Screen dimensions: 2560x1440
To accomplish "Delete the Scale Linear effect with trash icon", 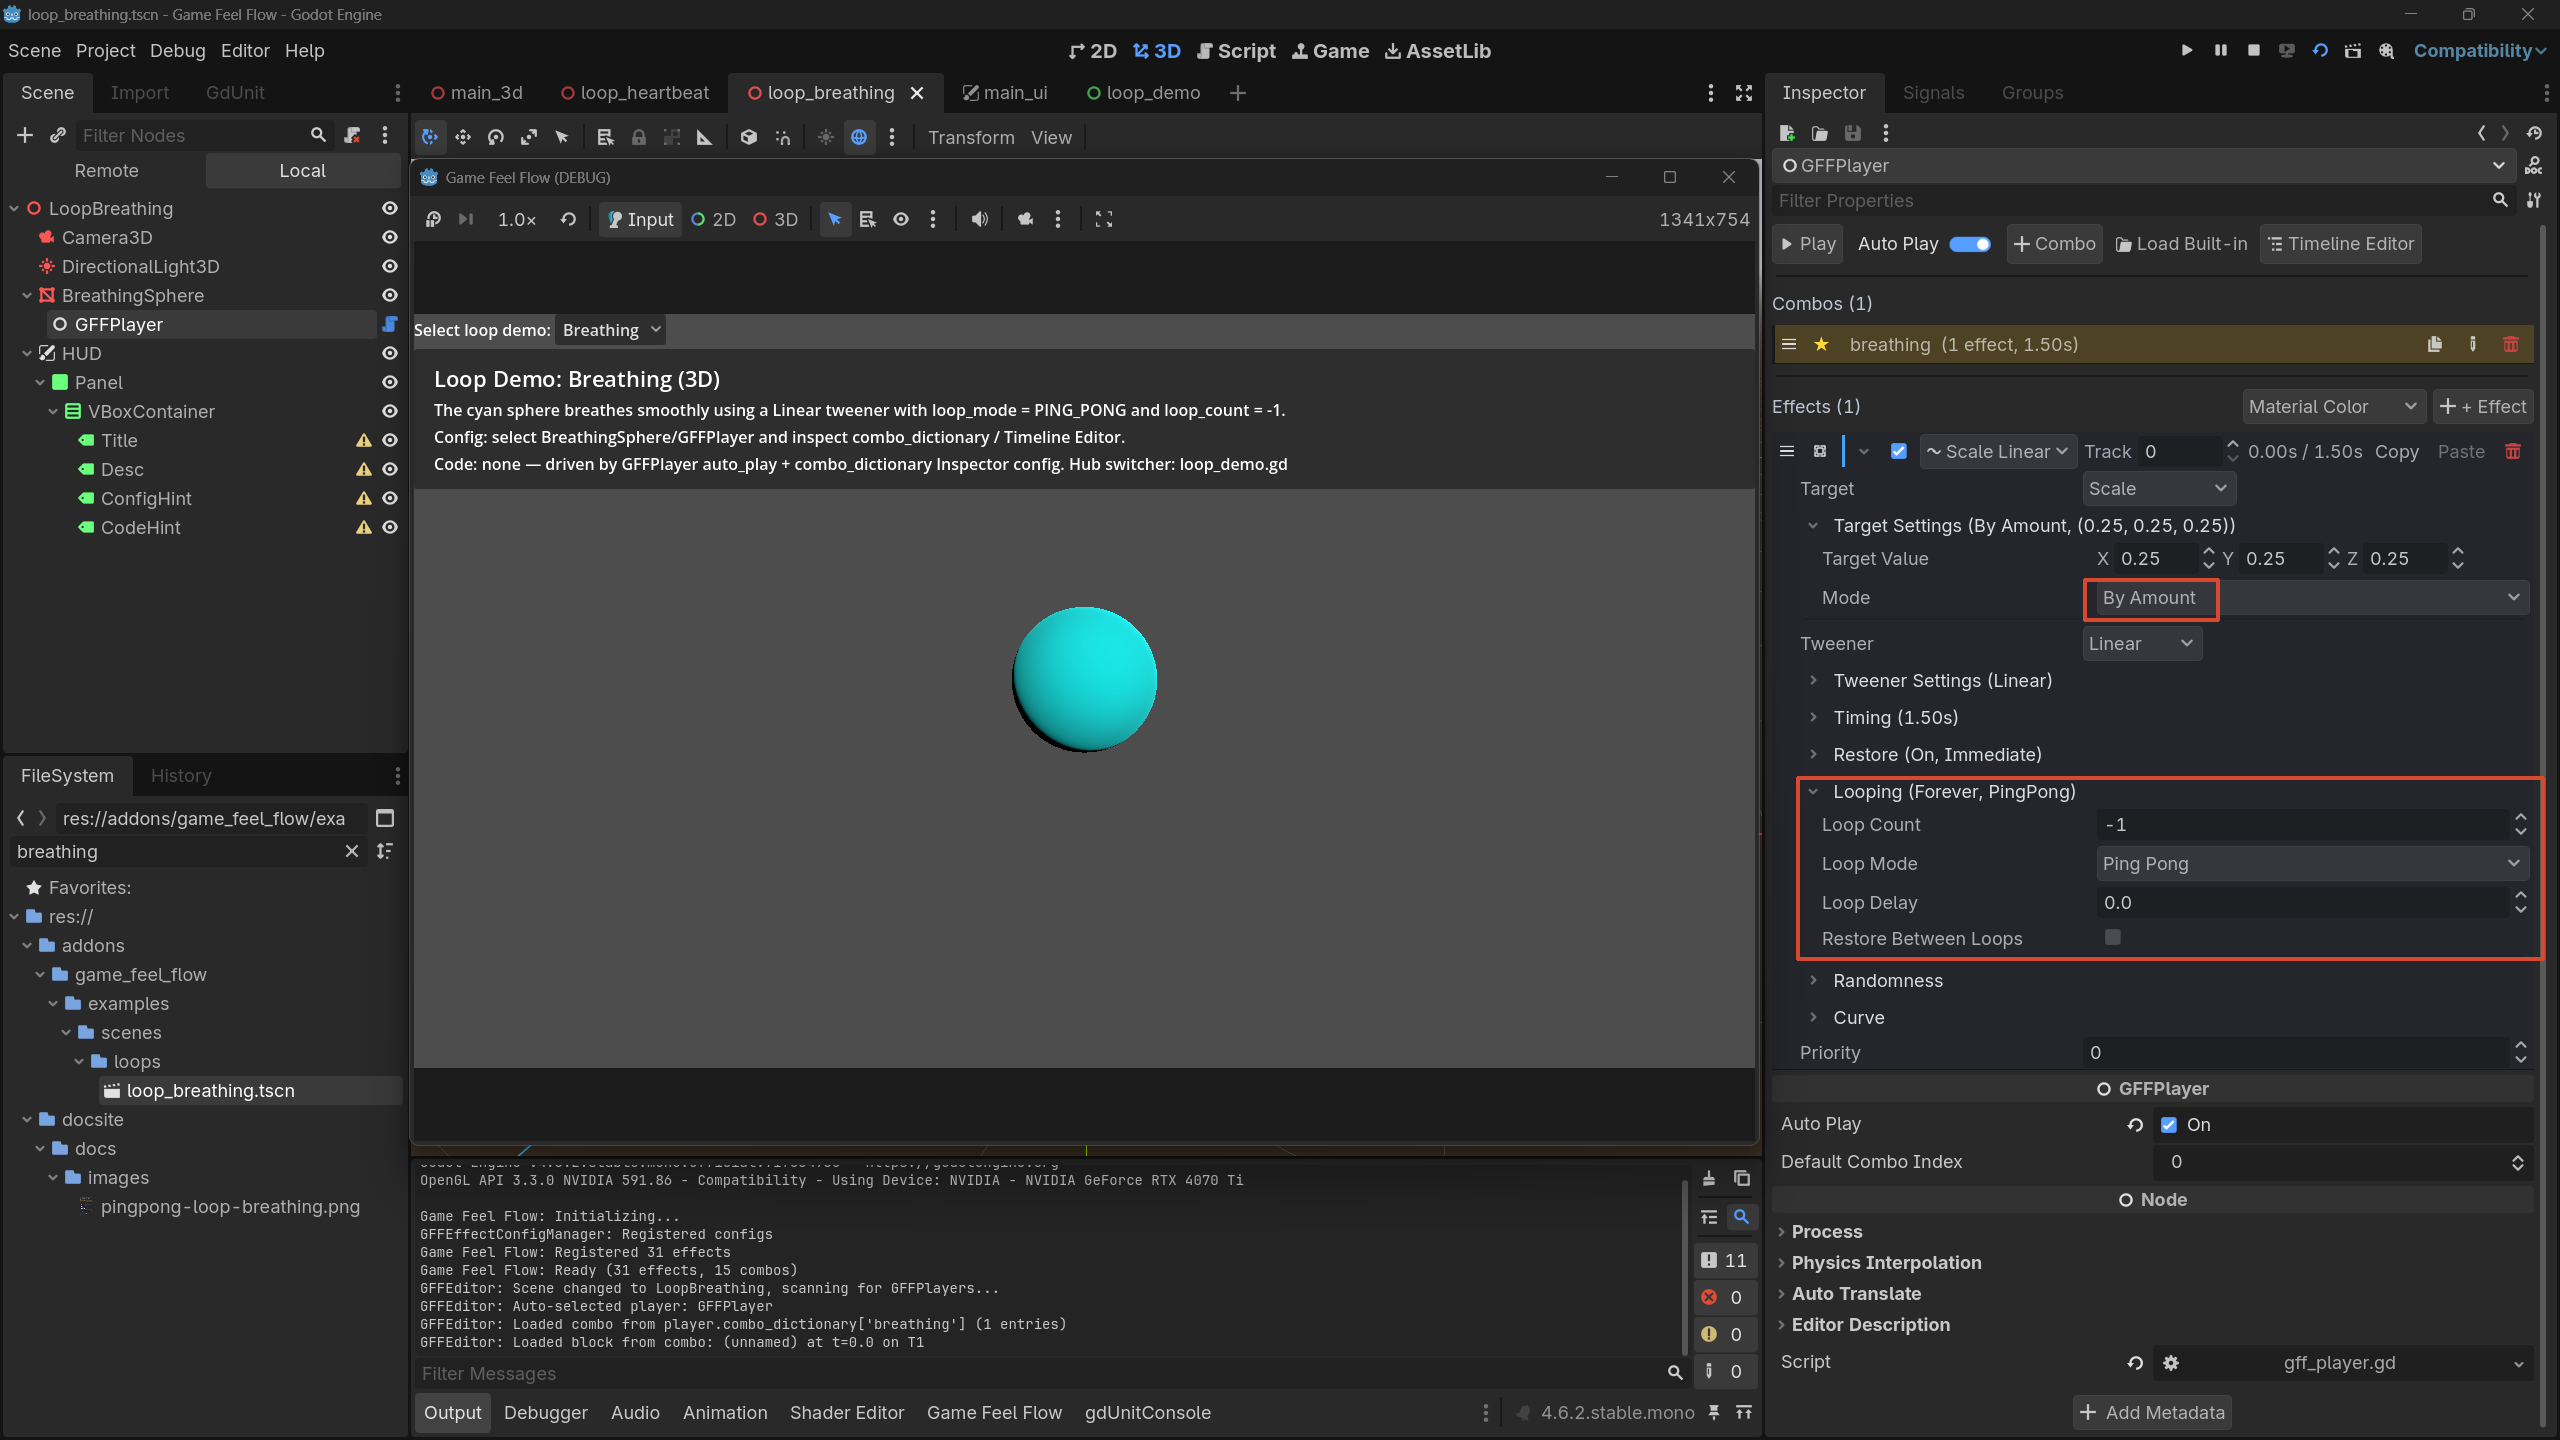I will coord(2513,451).
